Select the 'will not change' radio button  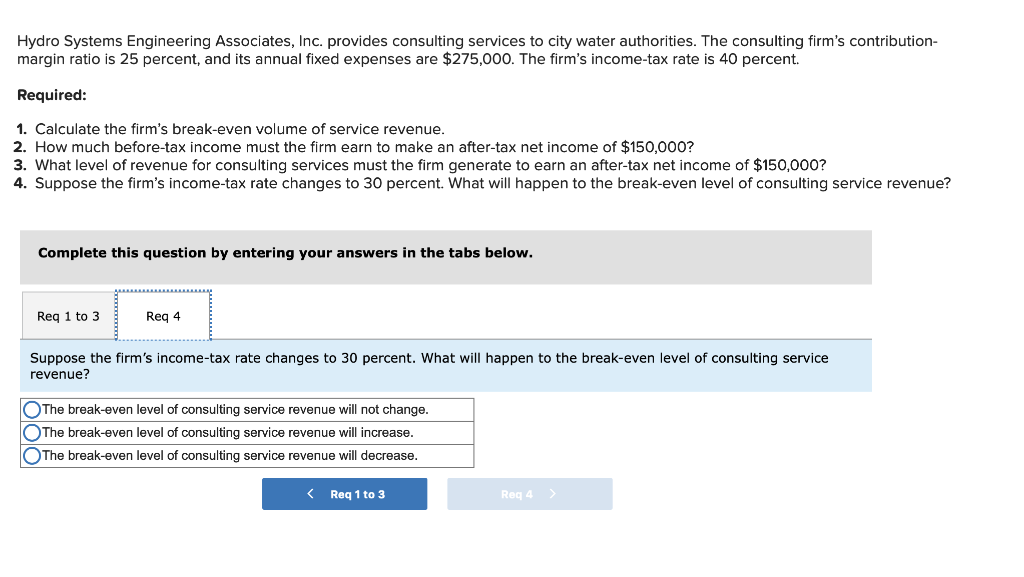pyautogui.click(x=30, y=409)
